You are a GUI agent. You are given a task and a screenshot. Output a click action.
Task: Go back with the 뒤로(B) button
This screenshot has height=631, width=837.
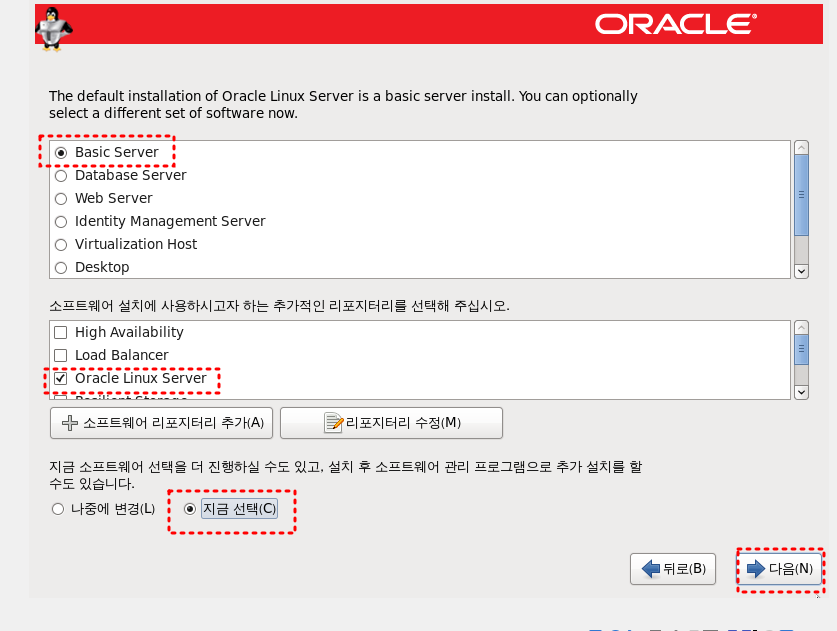[x=673, y=569]
